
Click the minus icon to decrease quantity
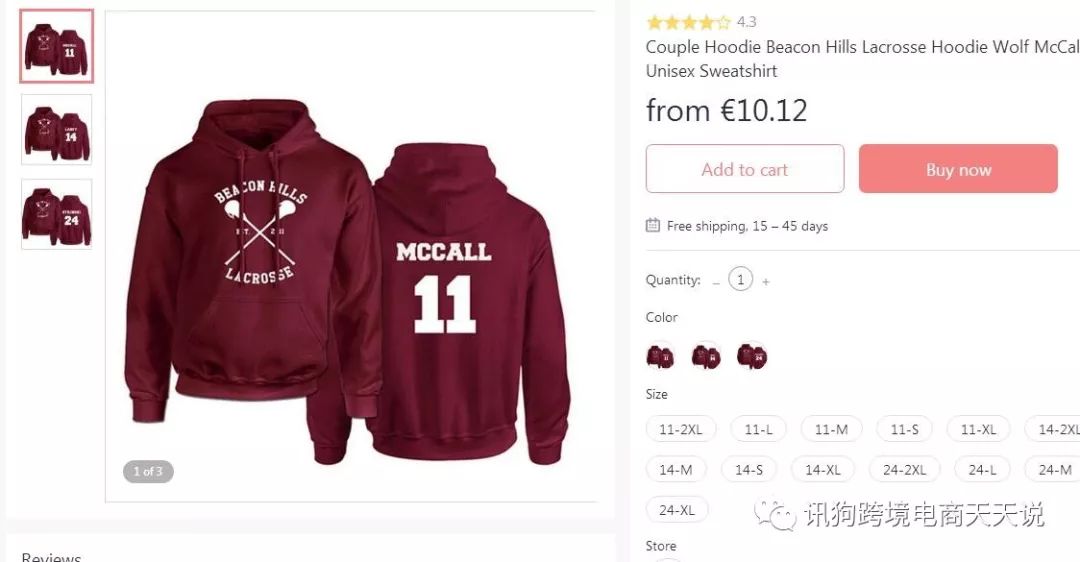coord(716,281)
